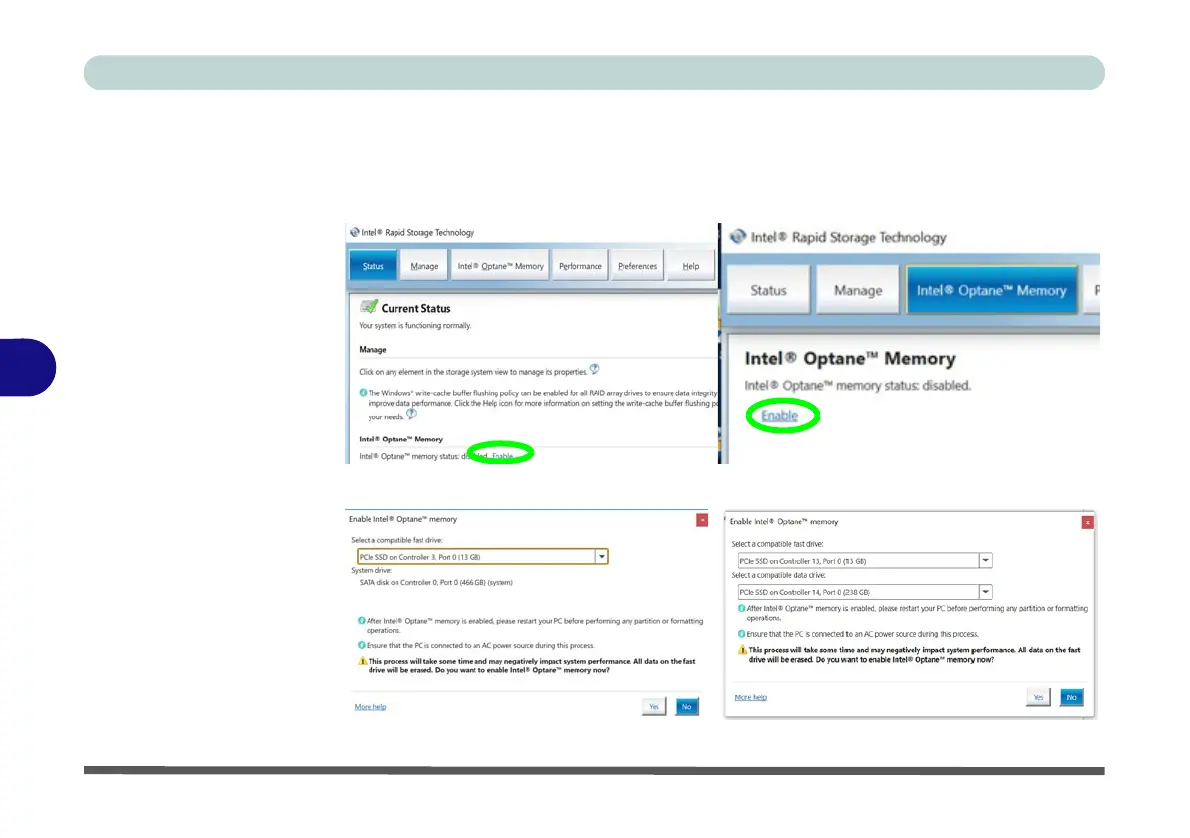Screen dimensions: 1190x838
Task: Close the left Enable Optane memory dialog
Action: 702,520
